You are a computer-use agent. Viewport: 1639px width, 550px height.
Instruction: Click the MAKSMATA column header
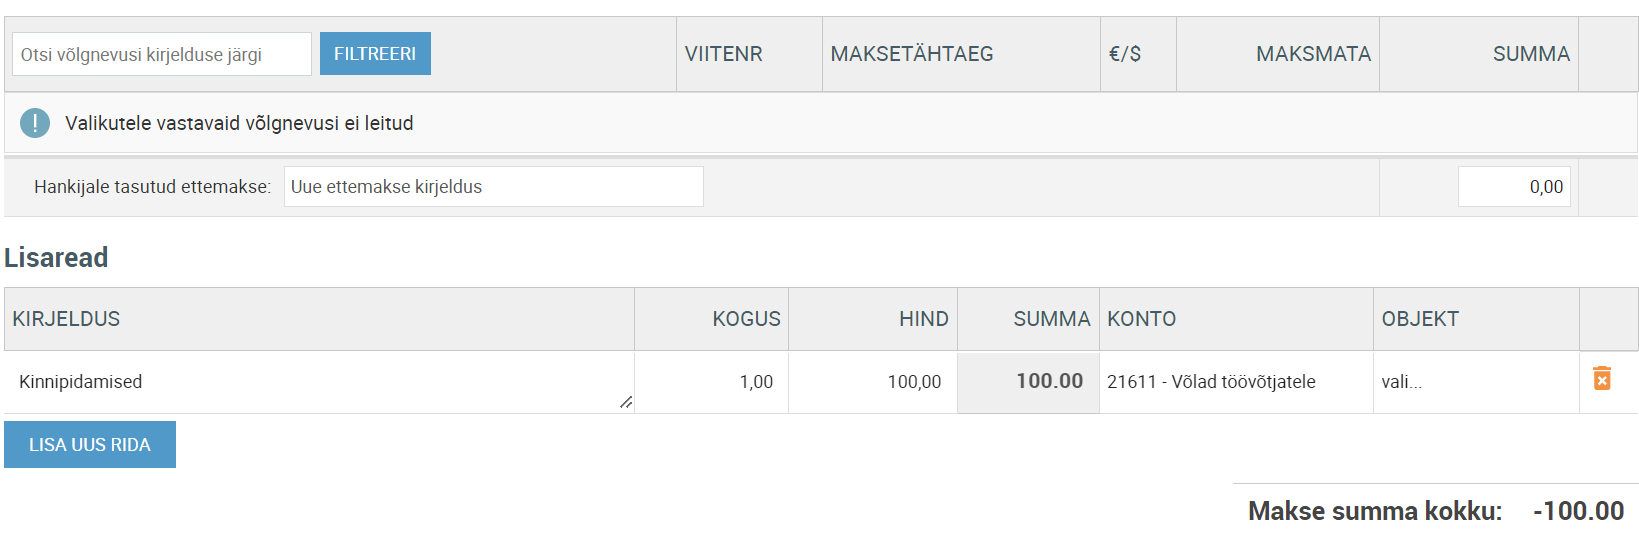click(x=1313, y=54)
